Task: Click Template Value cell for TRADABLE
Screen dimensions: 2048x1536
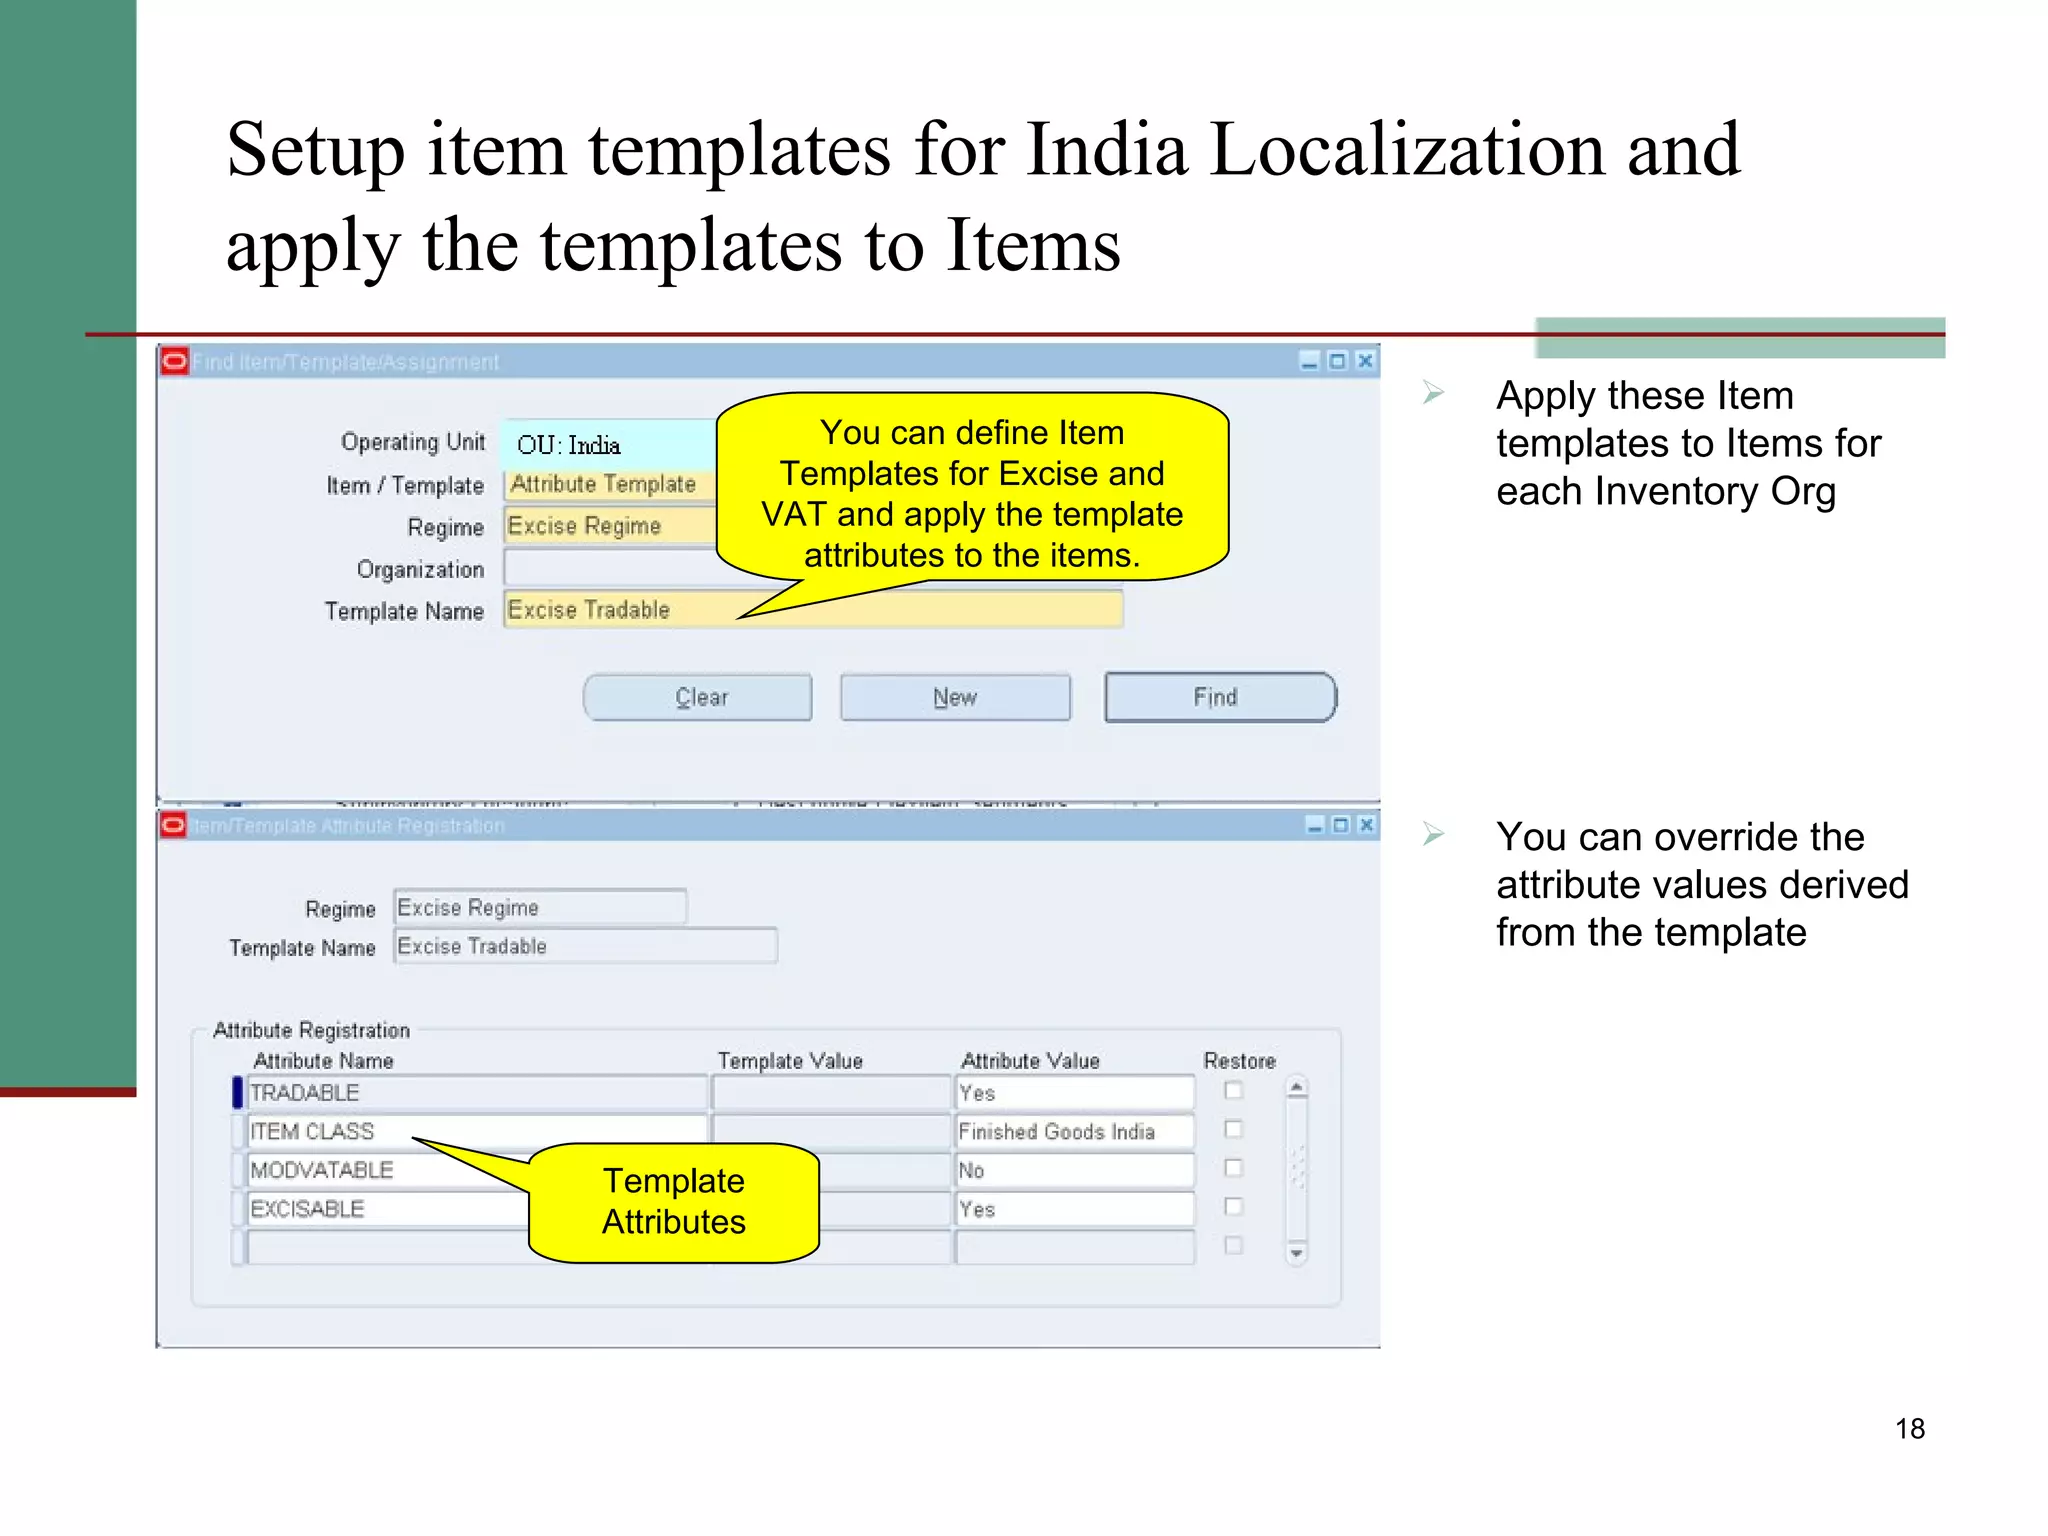Action: (x=831, y=1093)
